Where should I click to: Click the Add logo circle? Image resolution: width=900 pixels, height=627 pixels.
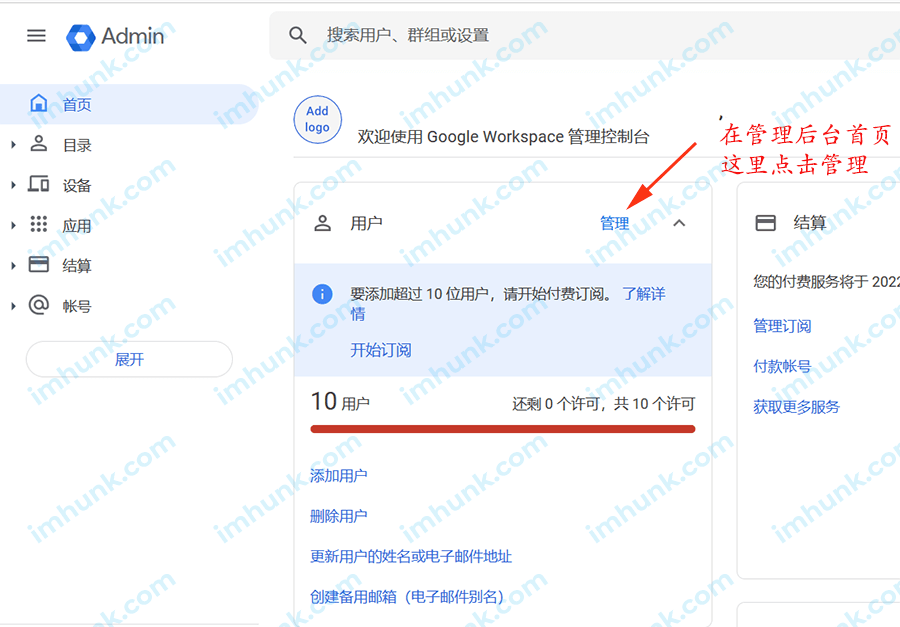(317, 119)
